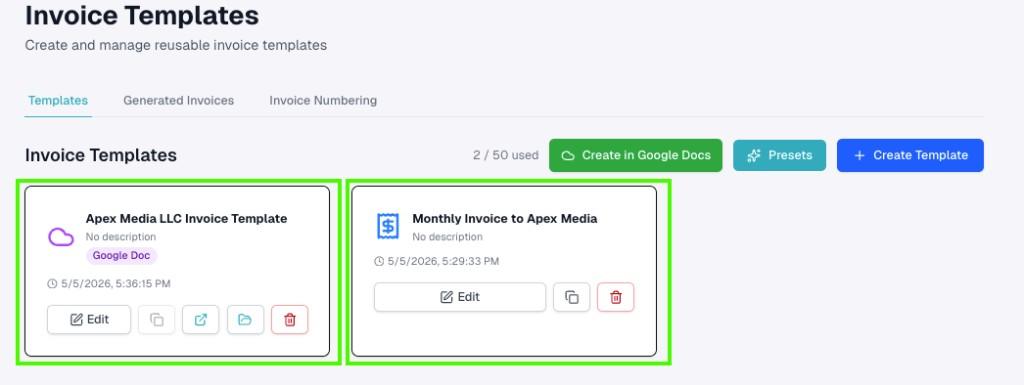Duplicate the Apex Media LLC Invoice Template
Screen dimensions: 1024x385
(x=157, y=320)
